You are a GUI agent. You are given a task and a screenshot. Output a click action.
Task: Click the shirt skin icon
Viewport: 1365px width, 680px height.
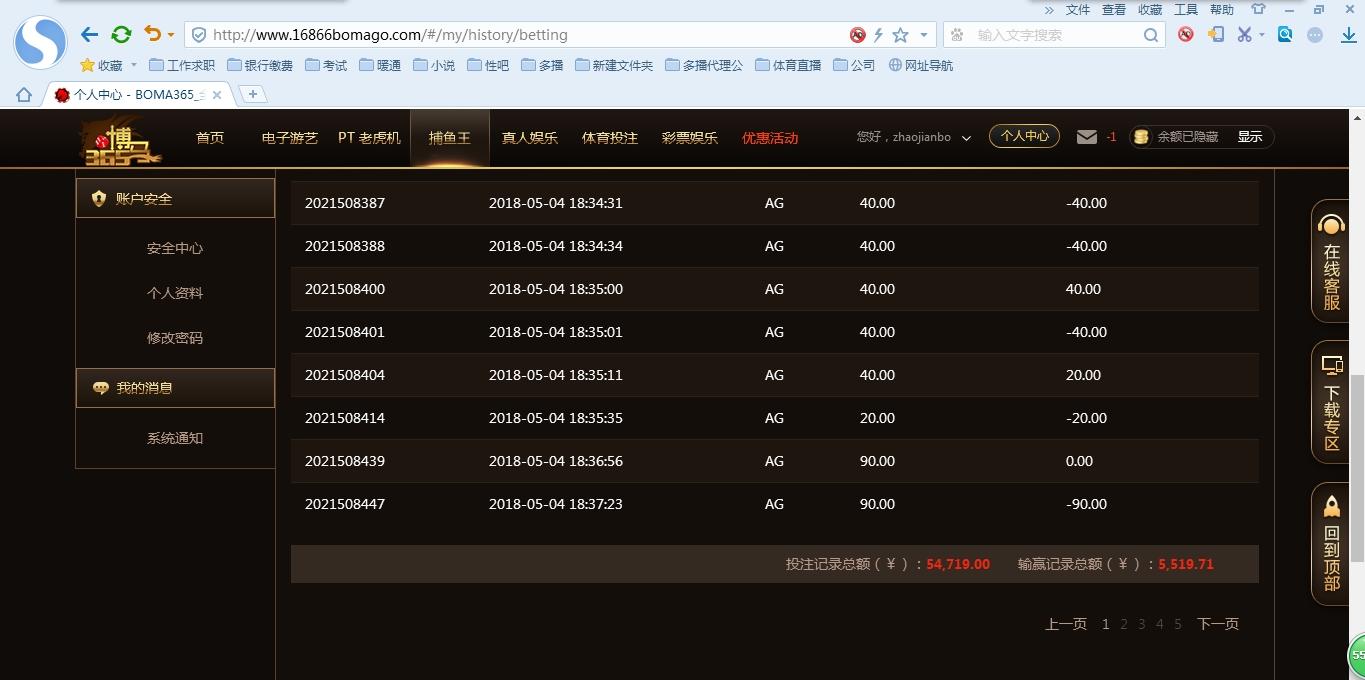(x=1258, y=9)
